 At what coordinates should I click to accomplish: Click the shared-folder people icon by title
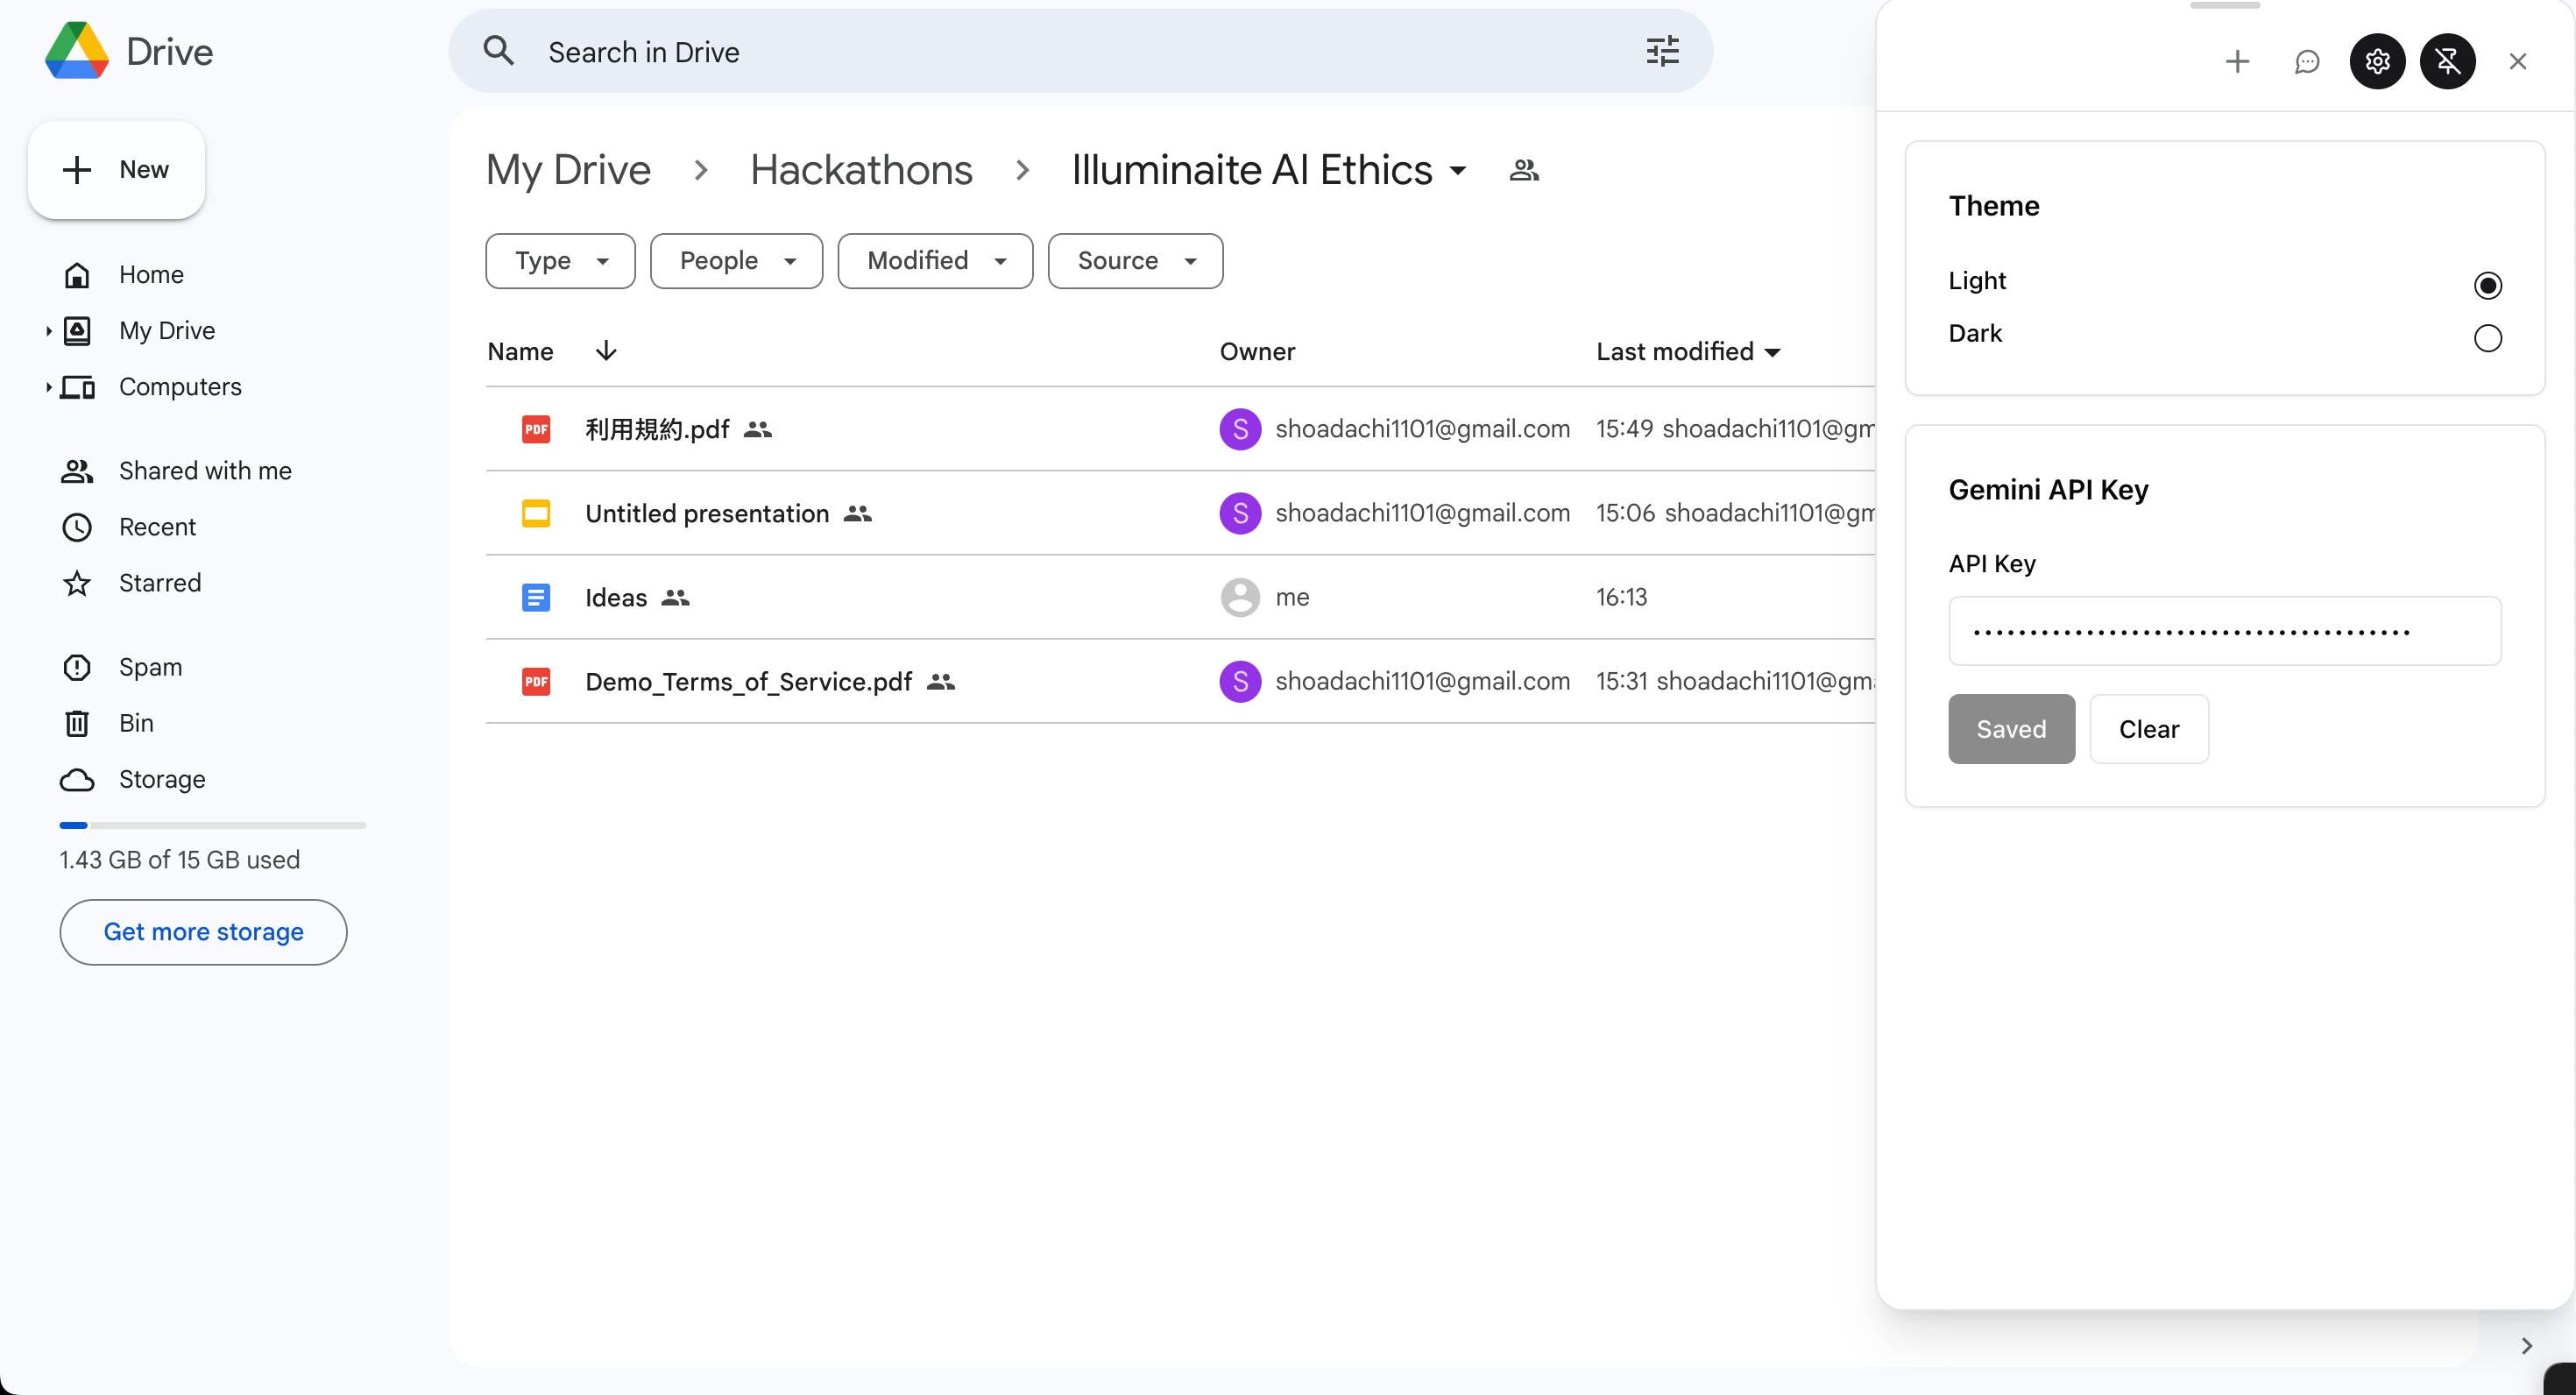coord(1523,170)
